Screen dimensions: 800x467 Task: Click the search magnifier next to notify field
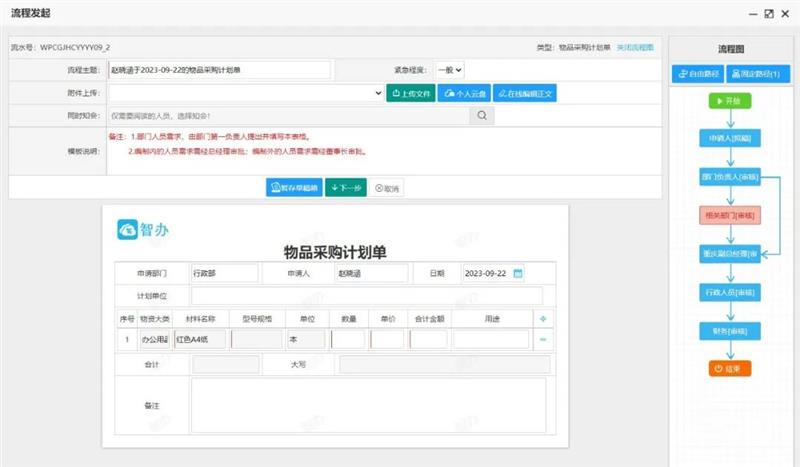tap(482, 116)
